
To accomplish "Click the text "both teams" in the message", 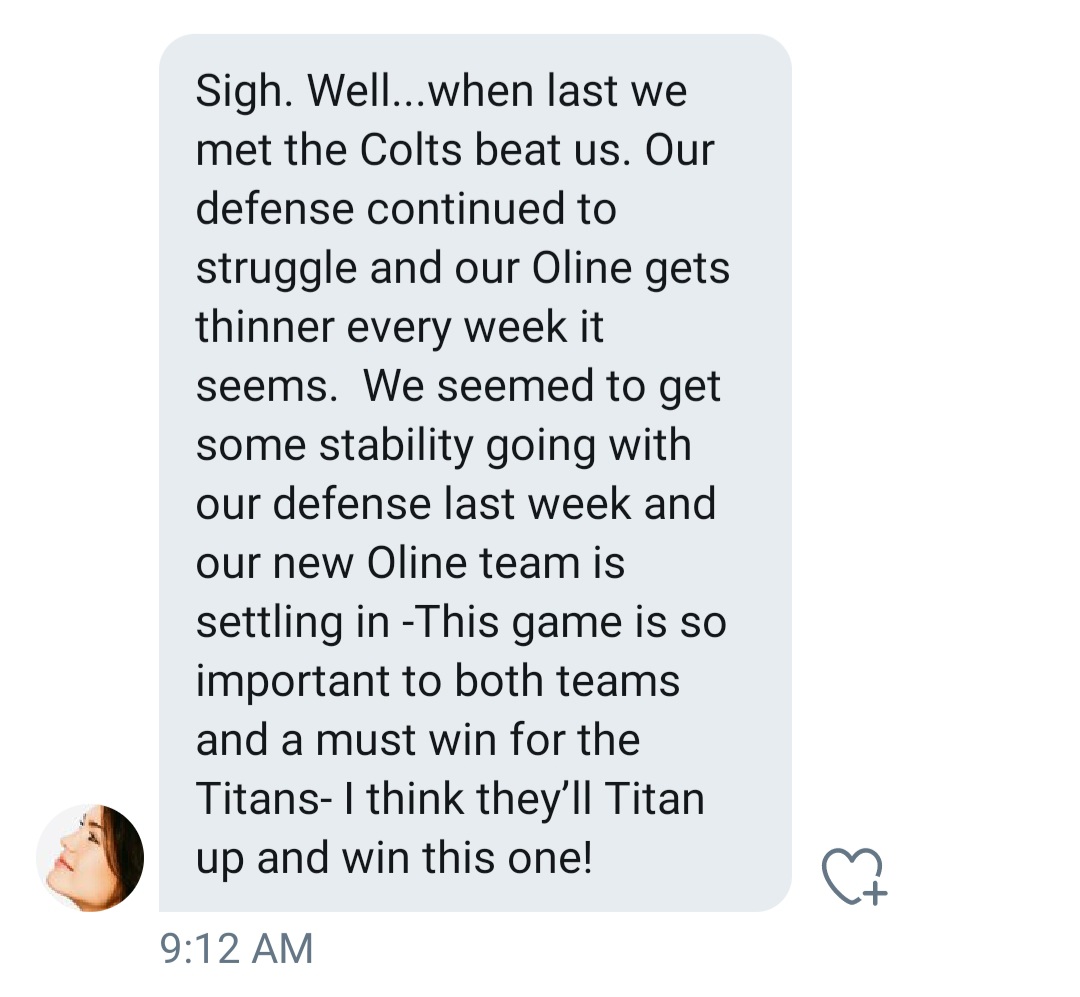I will 567,681.
